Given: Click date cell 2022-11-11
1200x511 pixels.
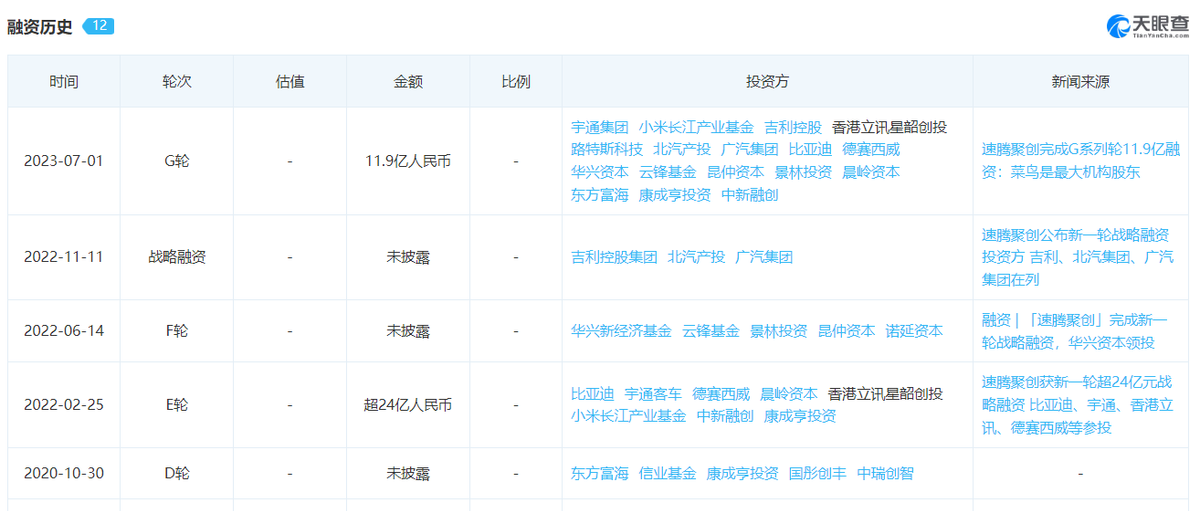Looking at the screenshot, I should pyautogui.click(x=64, y=257).
